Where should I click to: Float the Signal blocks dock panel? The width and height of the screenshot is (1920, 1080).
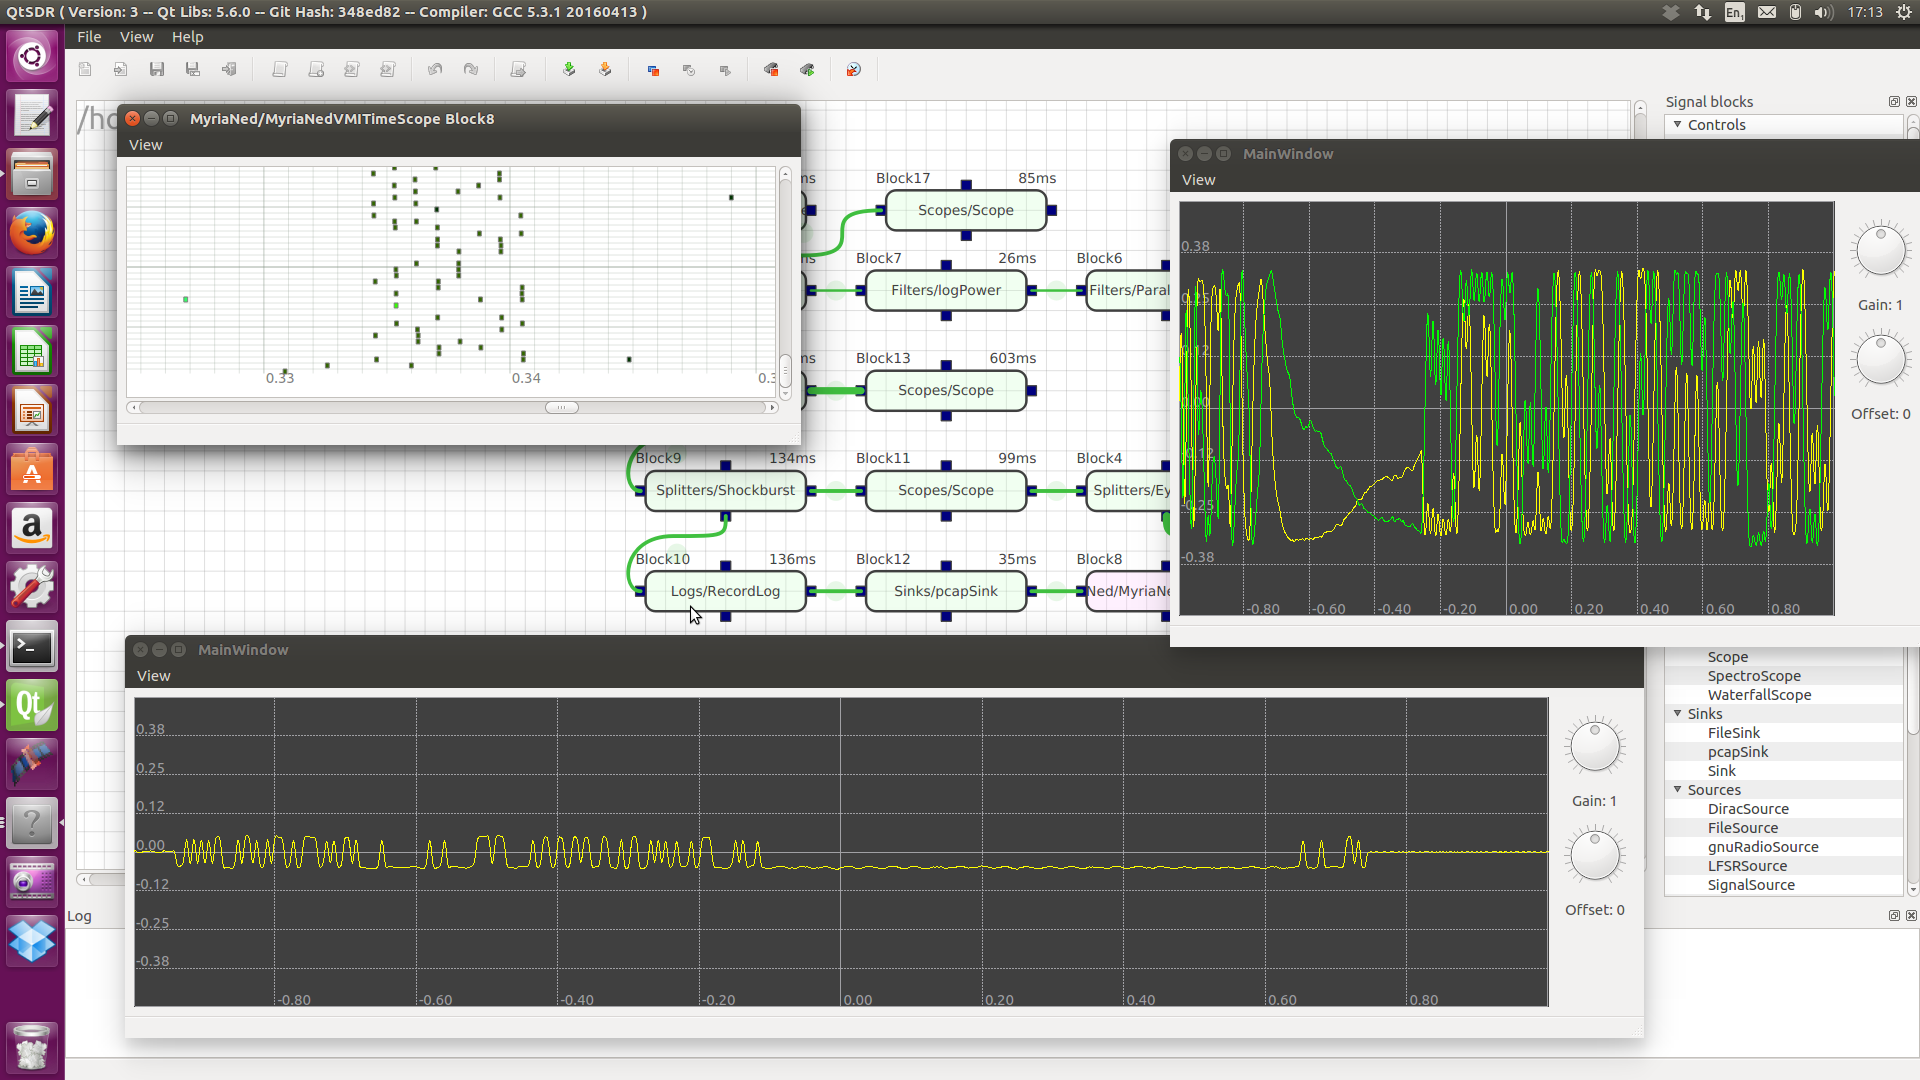point(1894,102)
